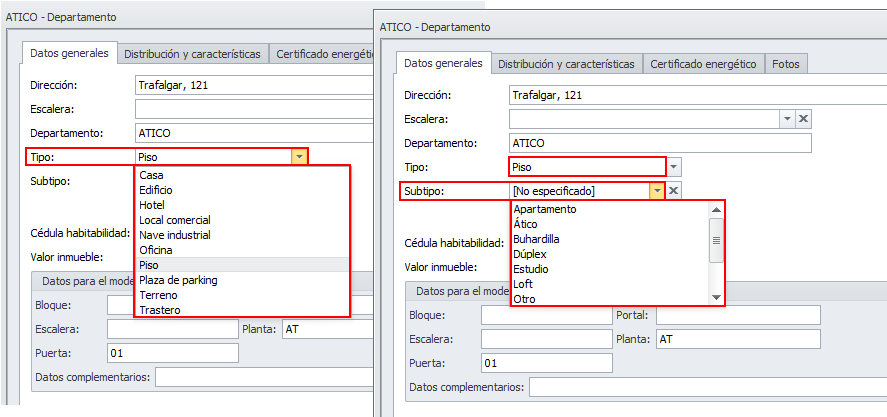Open the Escalera combo box dropdown arrow
887x417 pixels.
tap(787, 119)
